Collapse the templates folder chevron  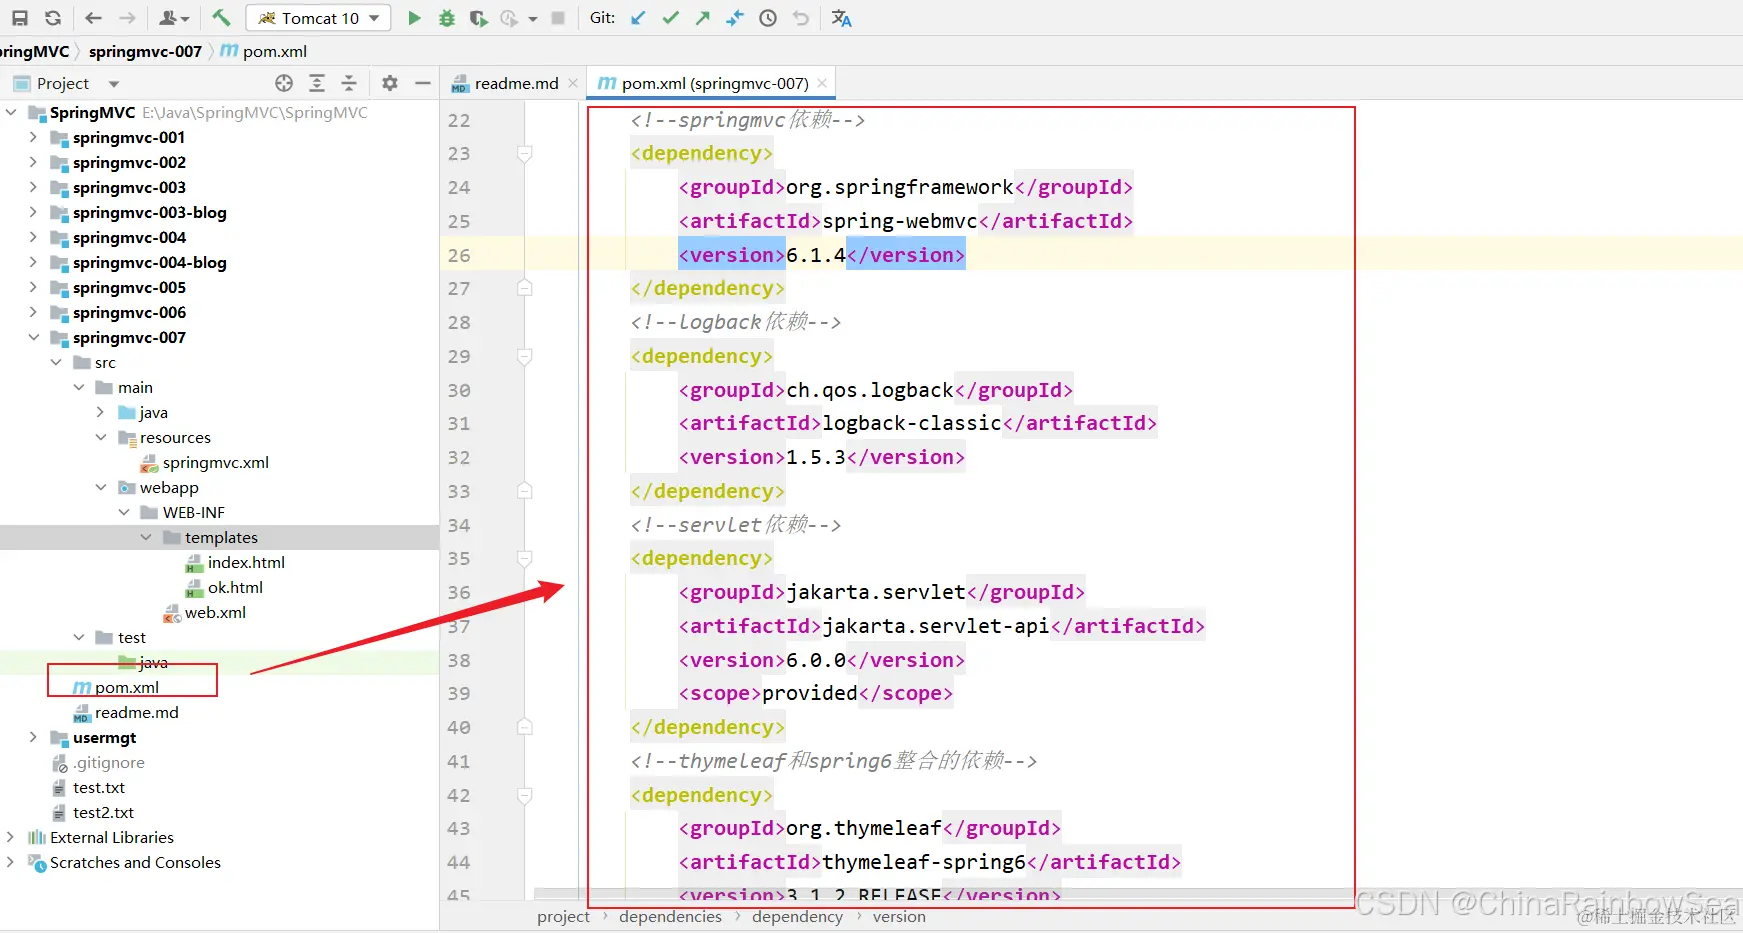[146, 537]
